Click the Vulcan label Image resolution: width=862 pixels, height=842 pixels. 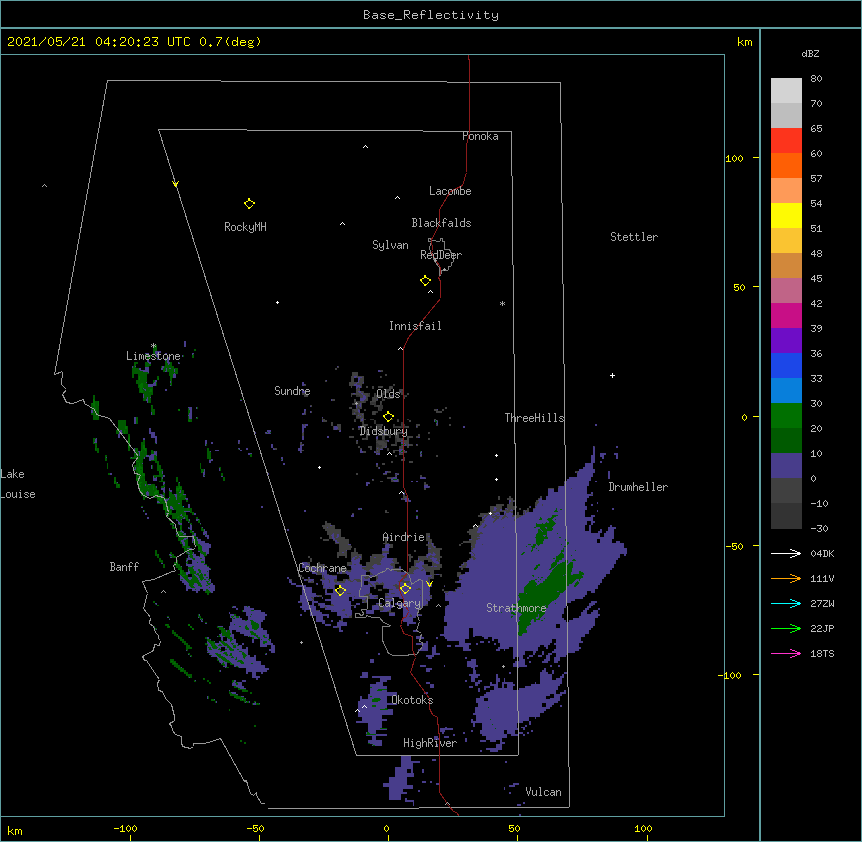[543, 792]
